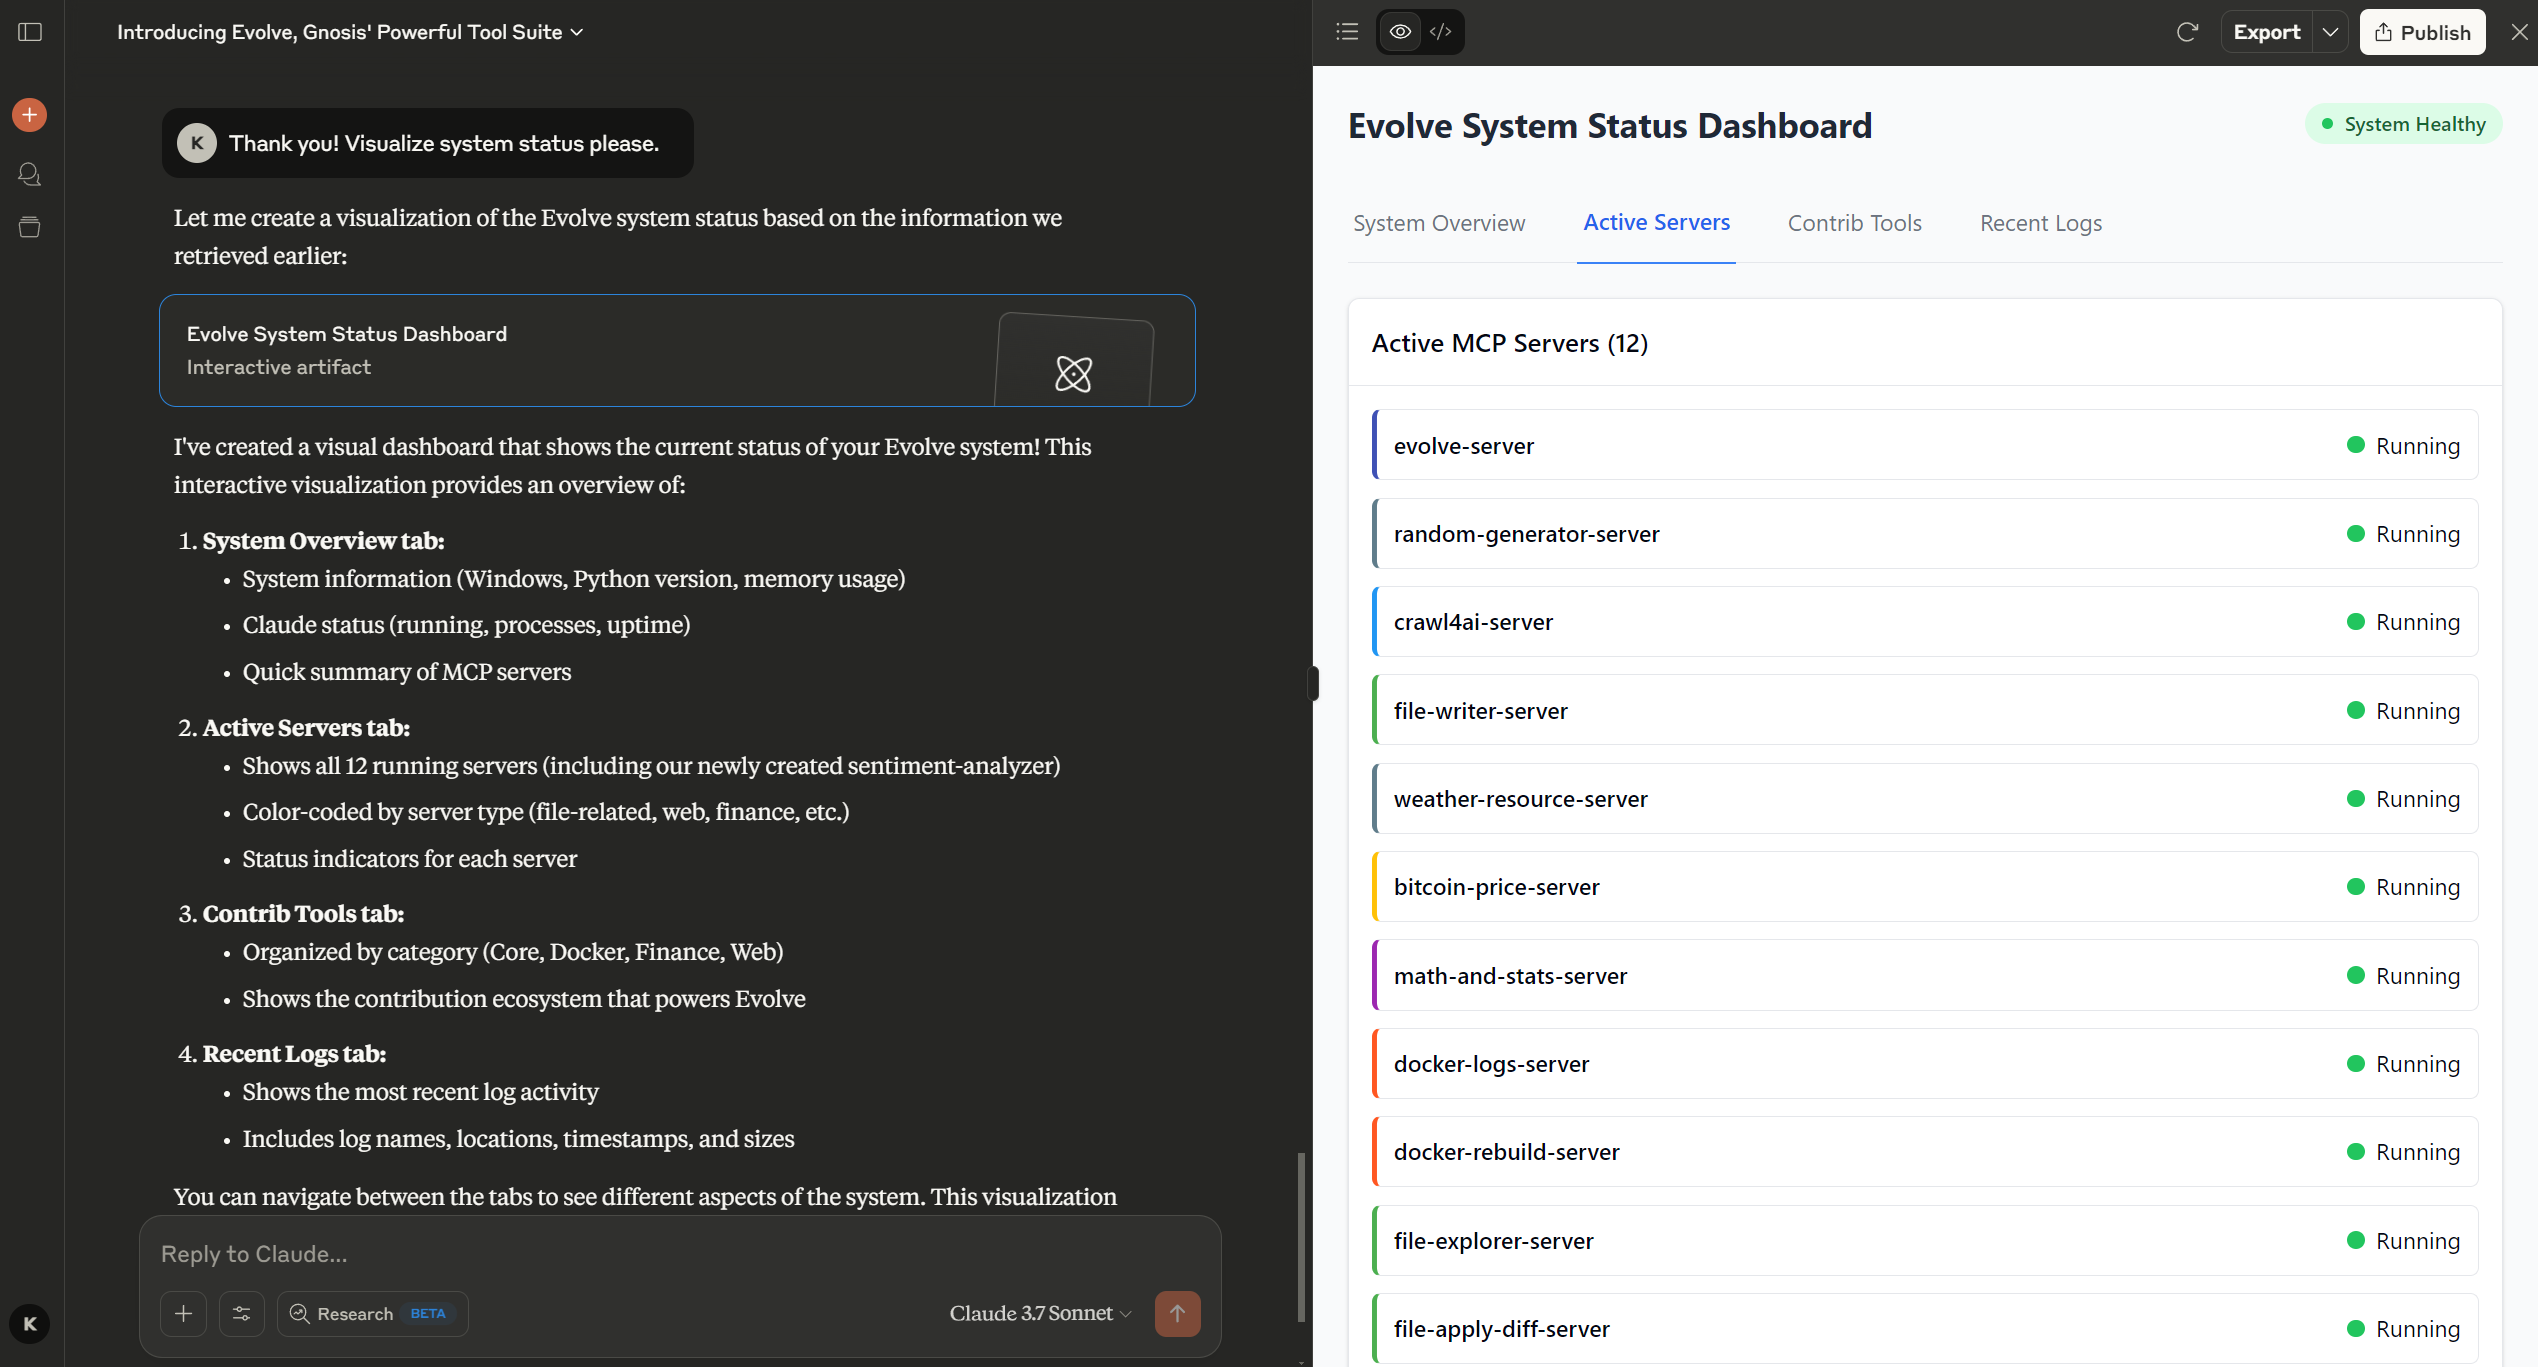Switch artifact to code view
2538x1367 pixels.
pos(1440,32)
